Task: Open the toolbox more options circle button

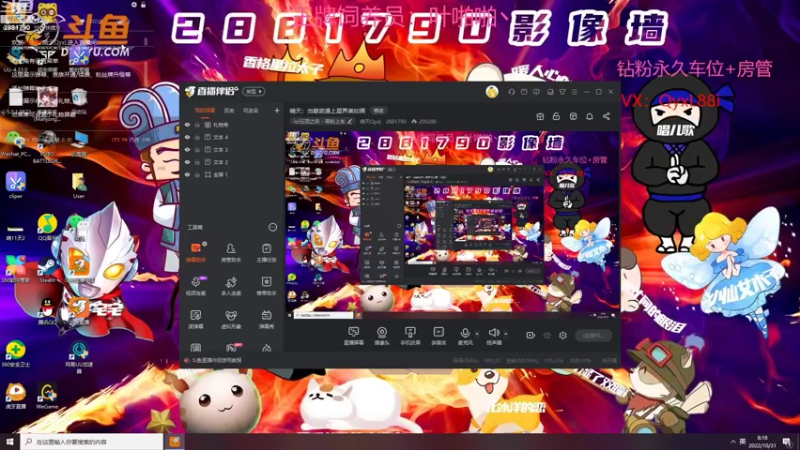Action: [x=272, y=227]
